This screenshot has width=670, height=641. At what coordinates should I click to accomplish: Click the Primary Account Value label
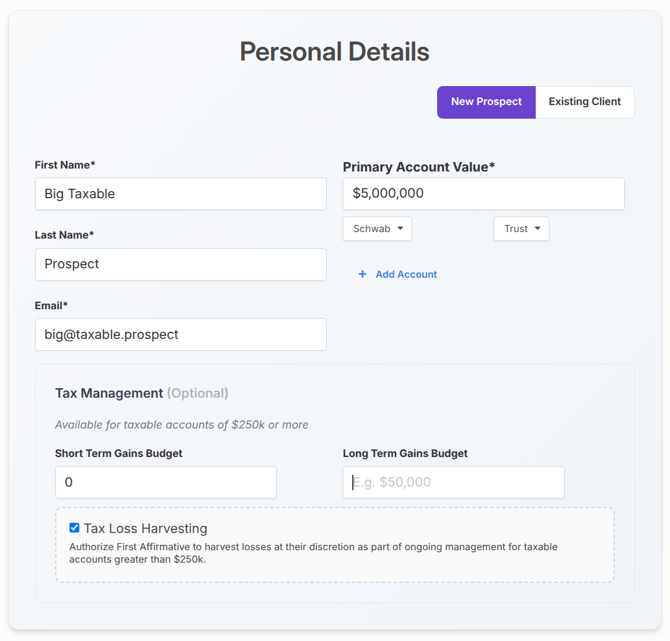point(418,167)
